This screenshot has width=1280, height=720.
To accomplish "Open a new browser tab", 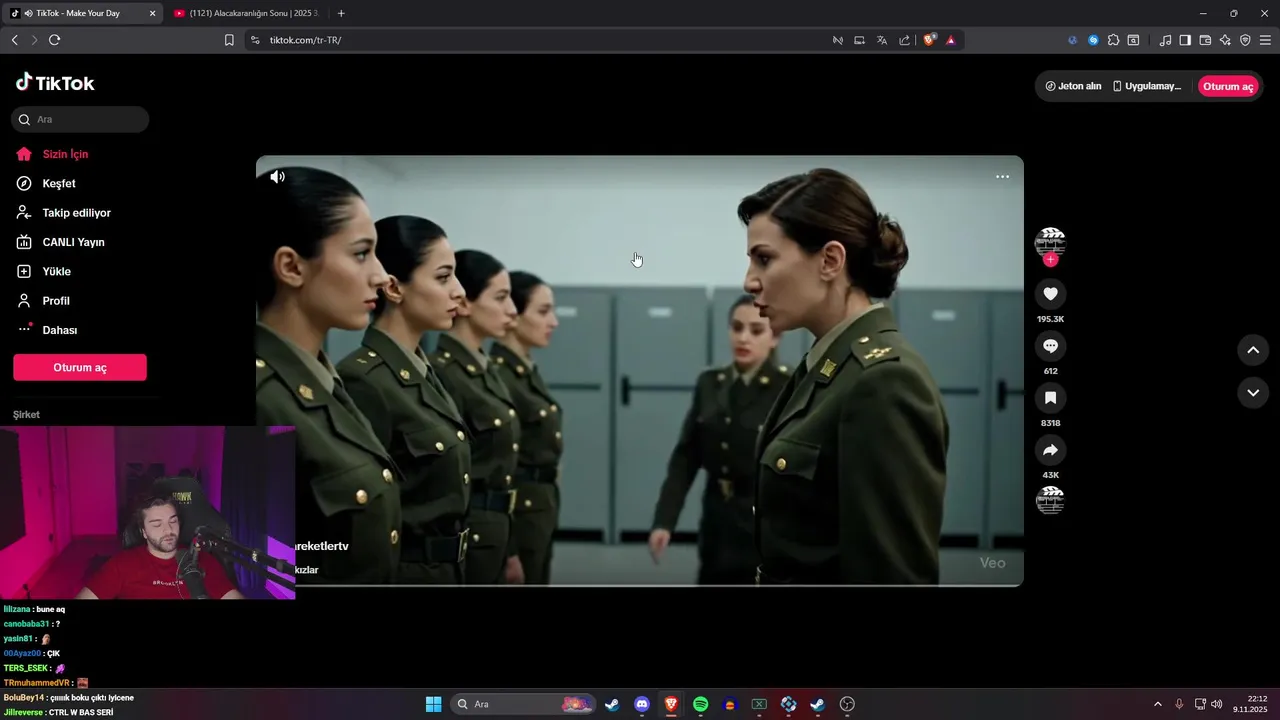I will 341,13.
